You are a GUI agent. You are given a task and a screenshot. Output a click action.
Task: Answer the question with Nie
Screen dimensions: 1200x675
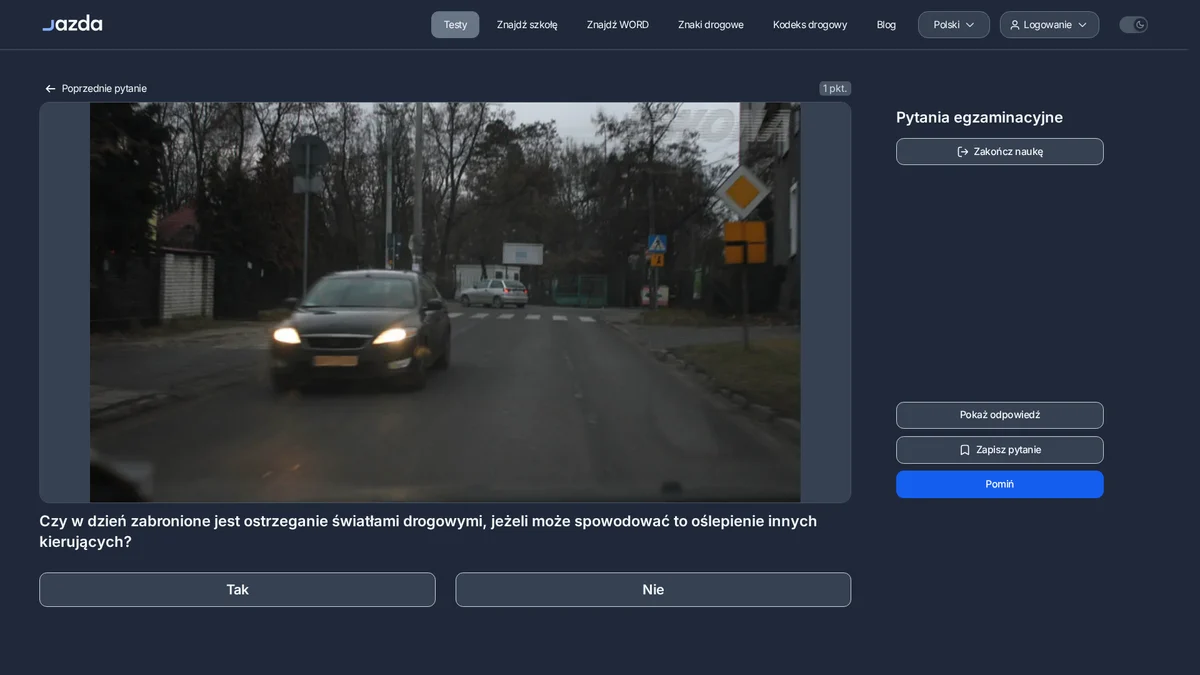point(653,590)
